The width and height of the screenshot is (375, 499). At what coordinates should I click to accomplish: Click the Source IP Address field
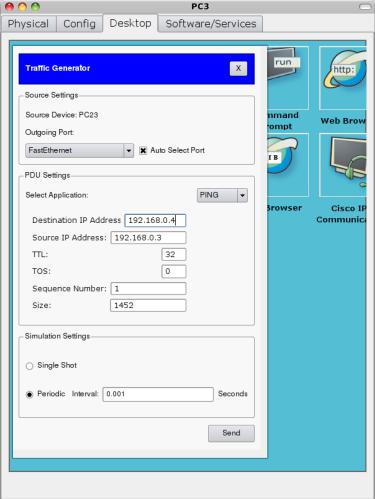[x=148, y=238]
